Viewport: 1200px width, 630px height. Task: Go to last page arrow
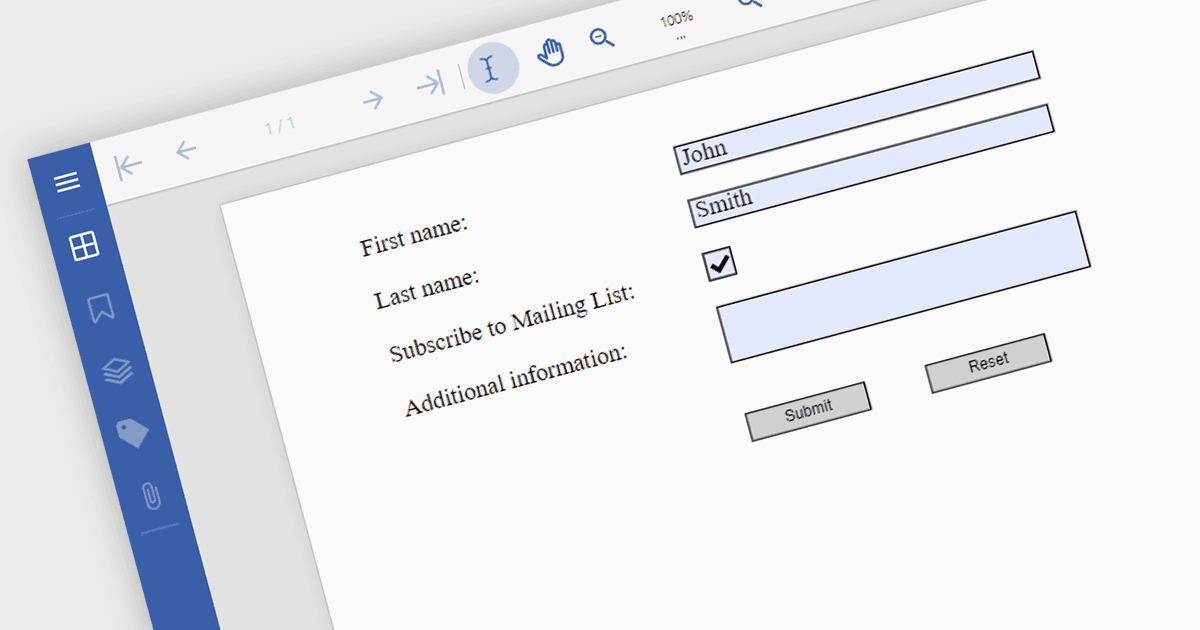click(x=431, y=84)
